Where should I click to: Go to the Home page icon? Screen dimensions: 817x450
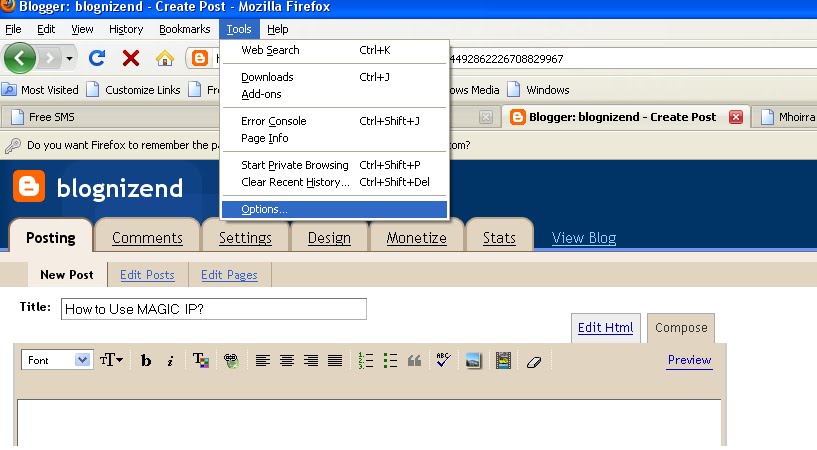tap(165, 58)
